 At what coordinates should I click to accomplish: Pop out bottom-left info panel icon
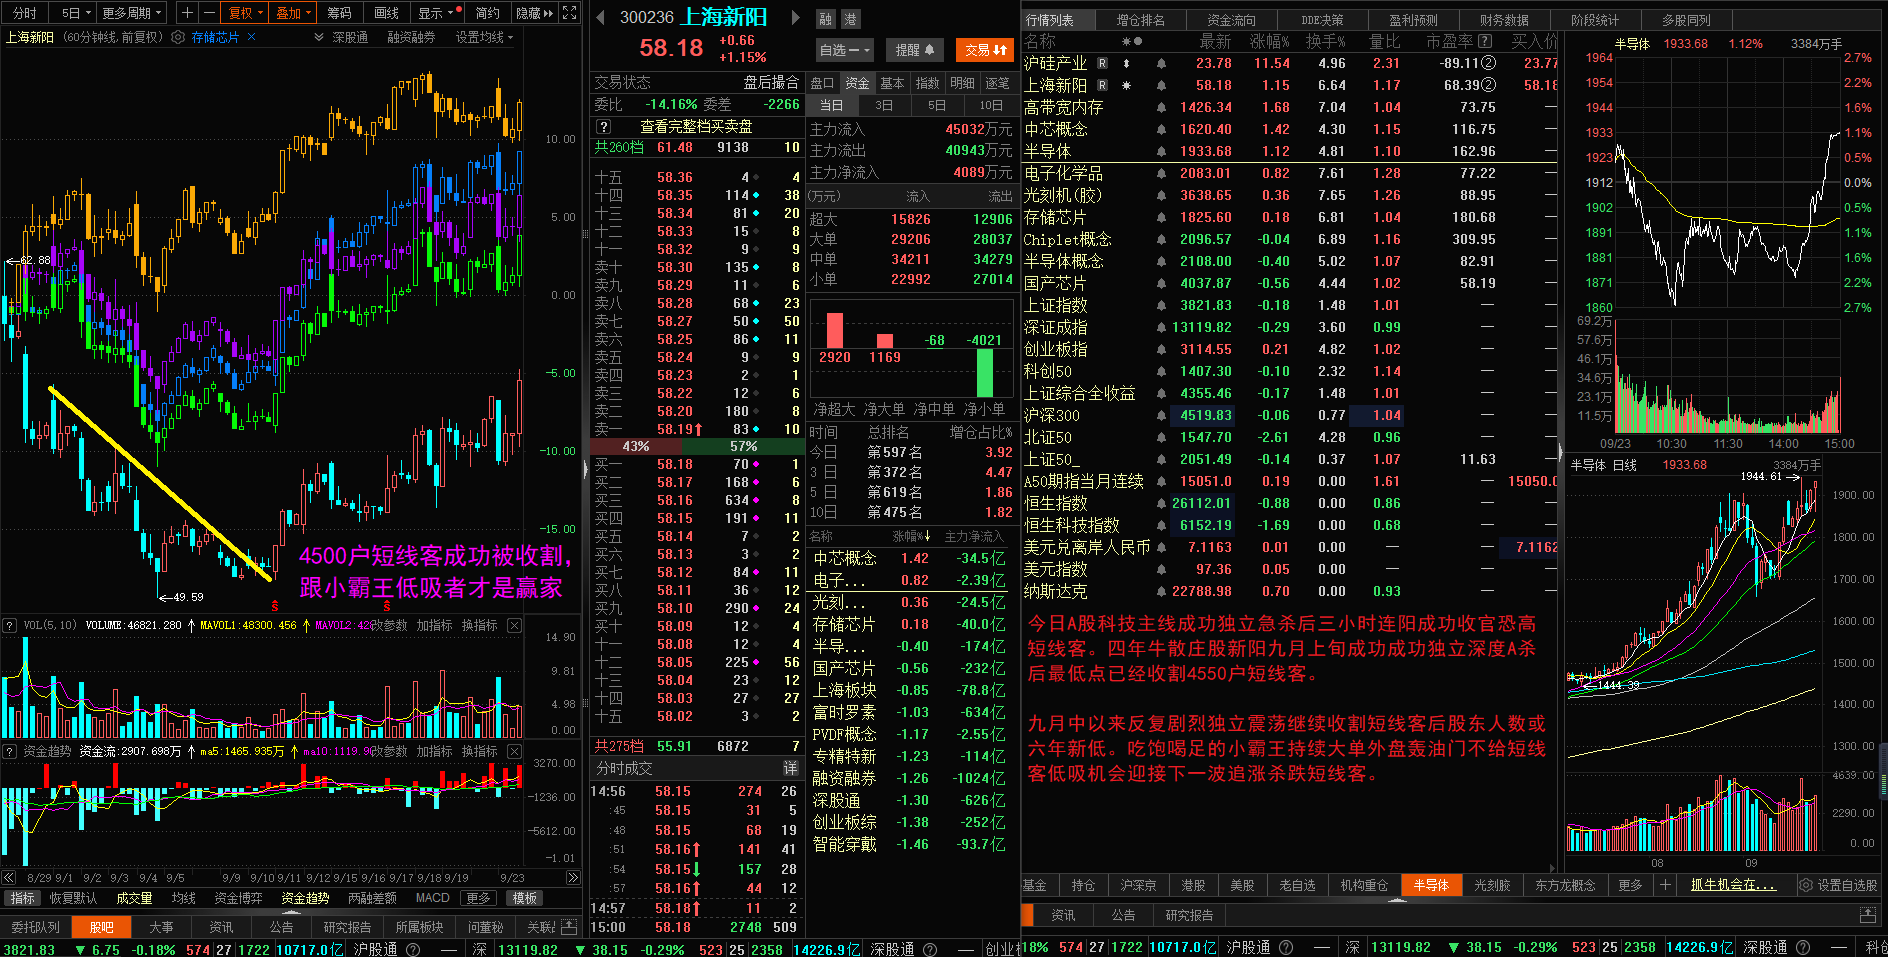click(569, 927)
